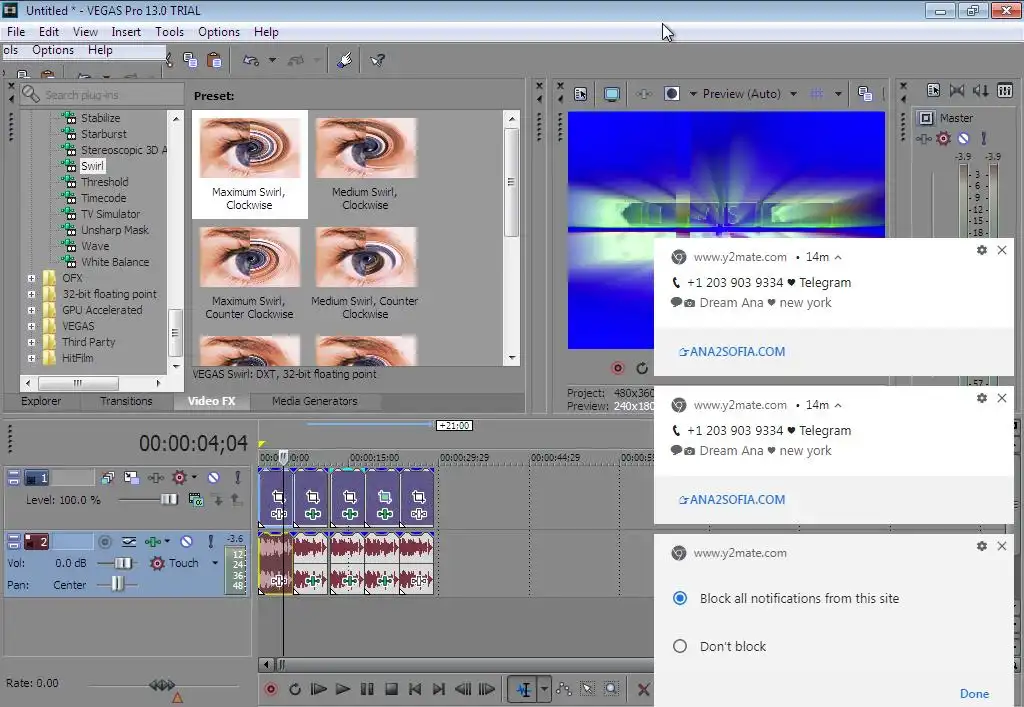Expand the Third Party folder
Screen dimensions: 1024x707
(x=31, y=342)
